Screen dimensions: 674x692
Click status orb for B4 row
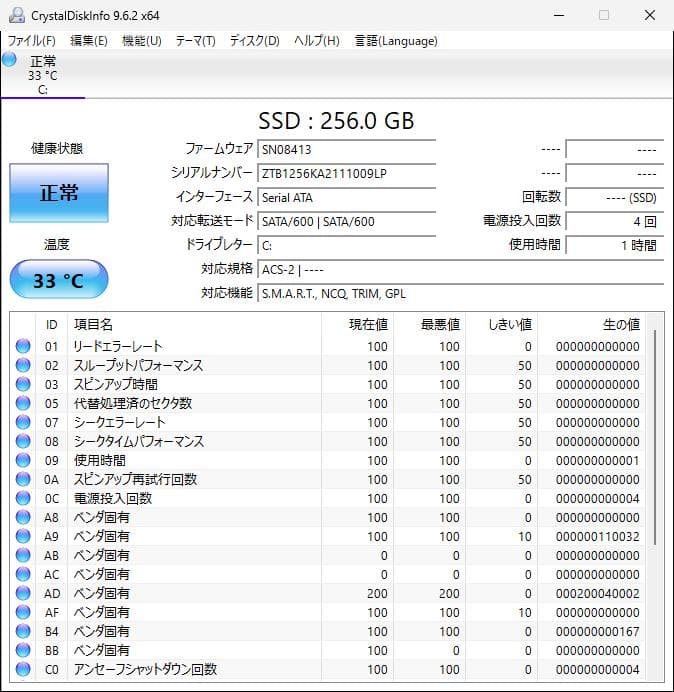(23, 631)
